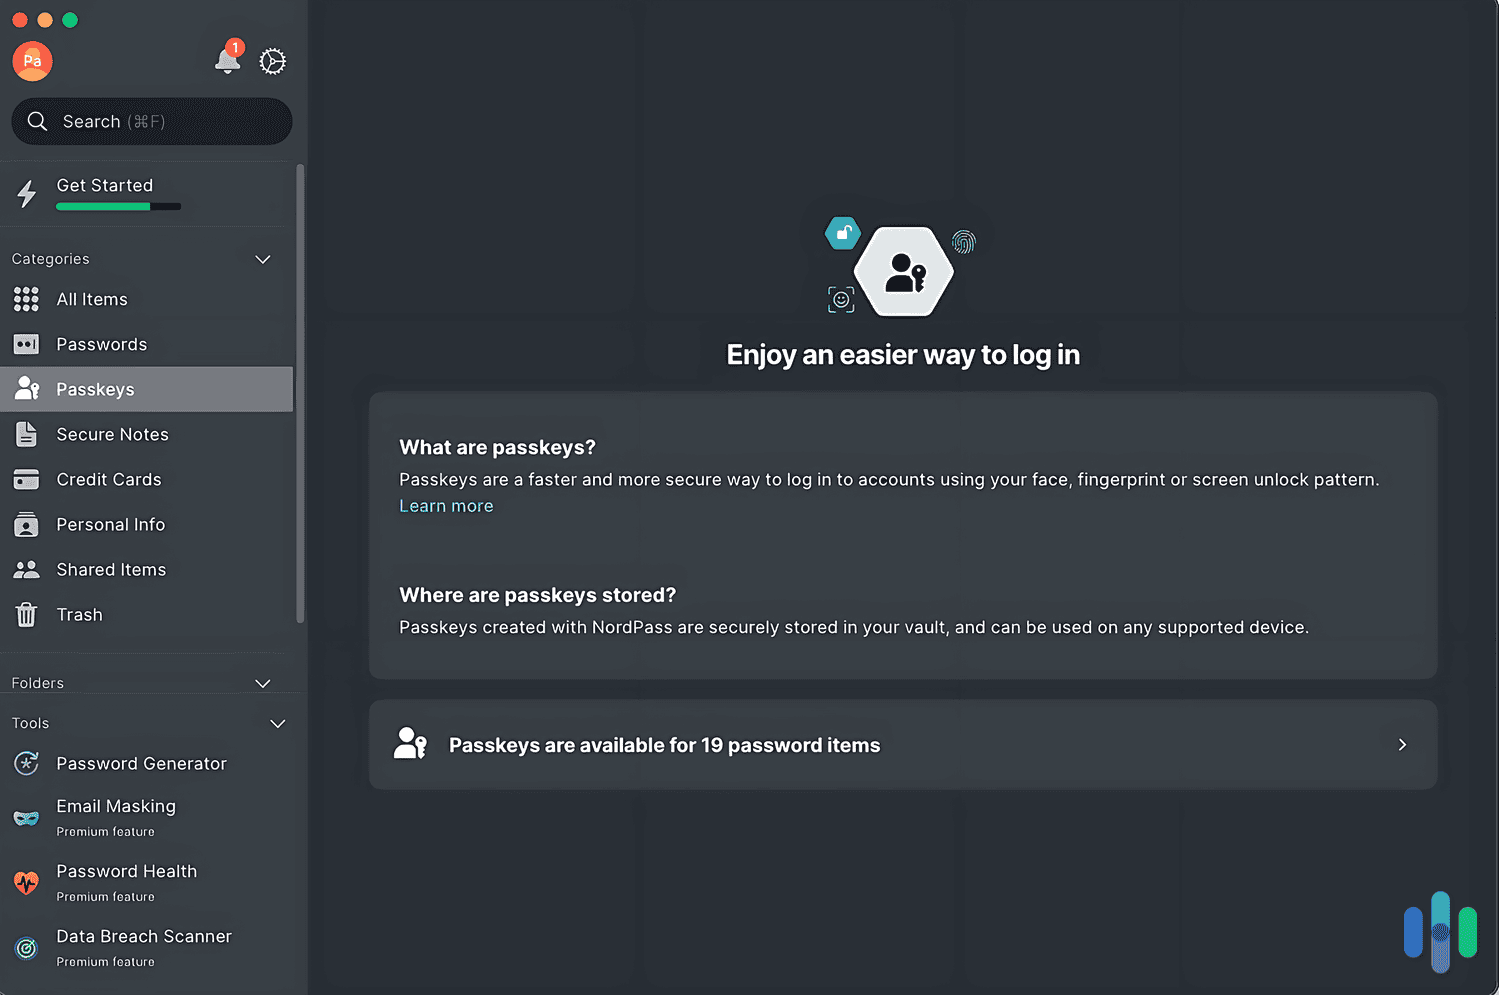Open the Personal Info section
This screenshot has height=995, width=1499.
click(110, 524)
